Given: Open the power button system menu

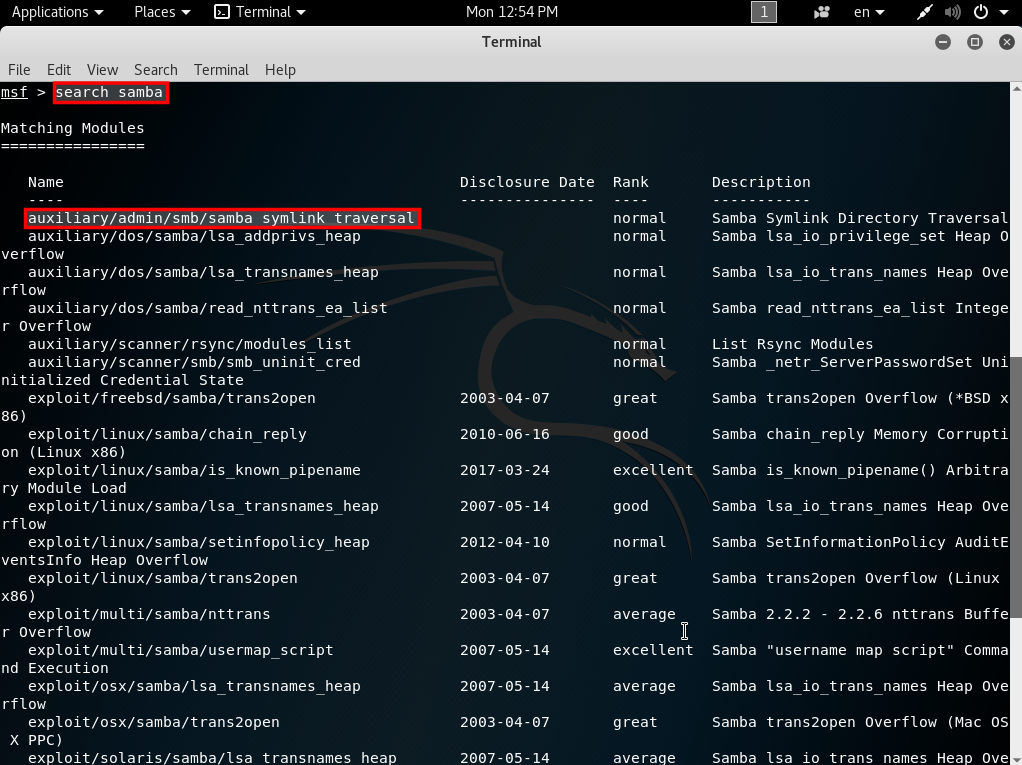Looking at the screenshot, I should coord(980,12).
